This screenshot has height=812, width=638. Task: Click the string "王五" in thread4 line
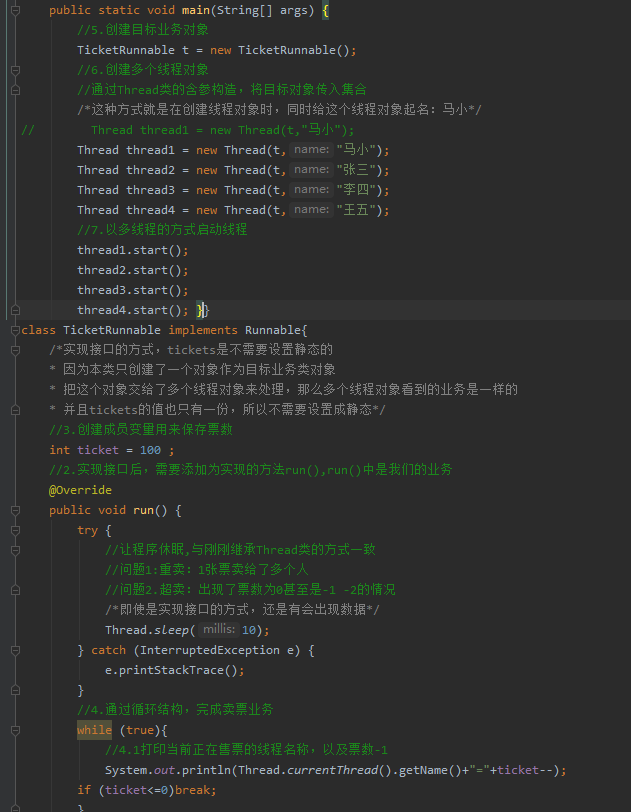coord(356,210)
